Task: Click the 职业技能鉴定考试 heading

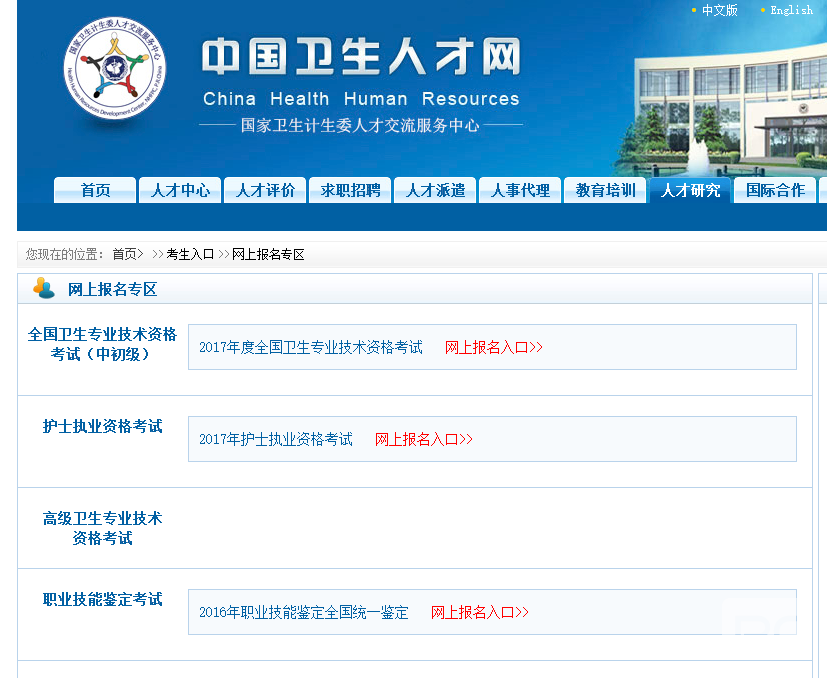Action: [102, 599]
